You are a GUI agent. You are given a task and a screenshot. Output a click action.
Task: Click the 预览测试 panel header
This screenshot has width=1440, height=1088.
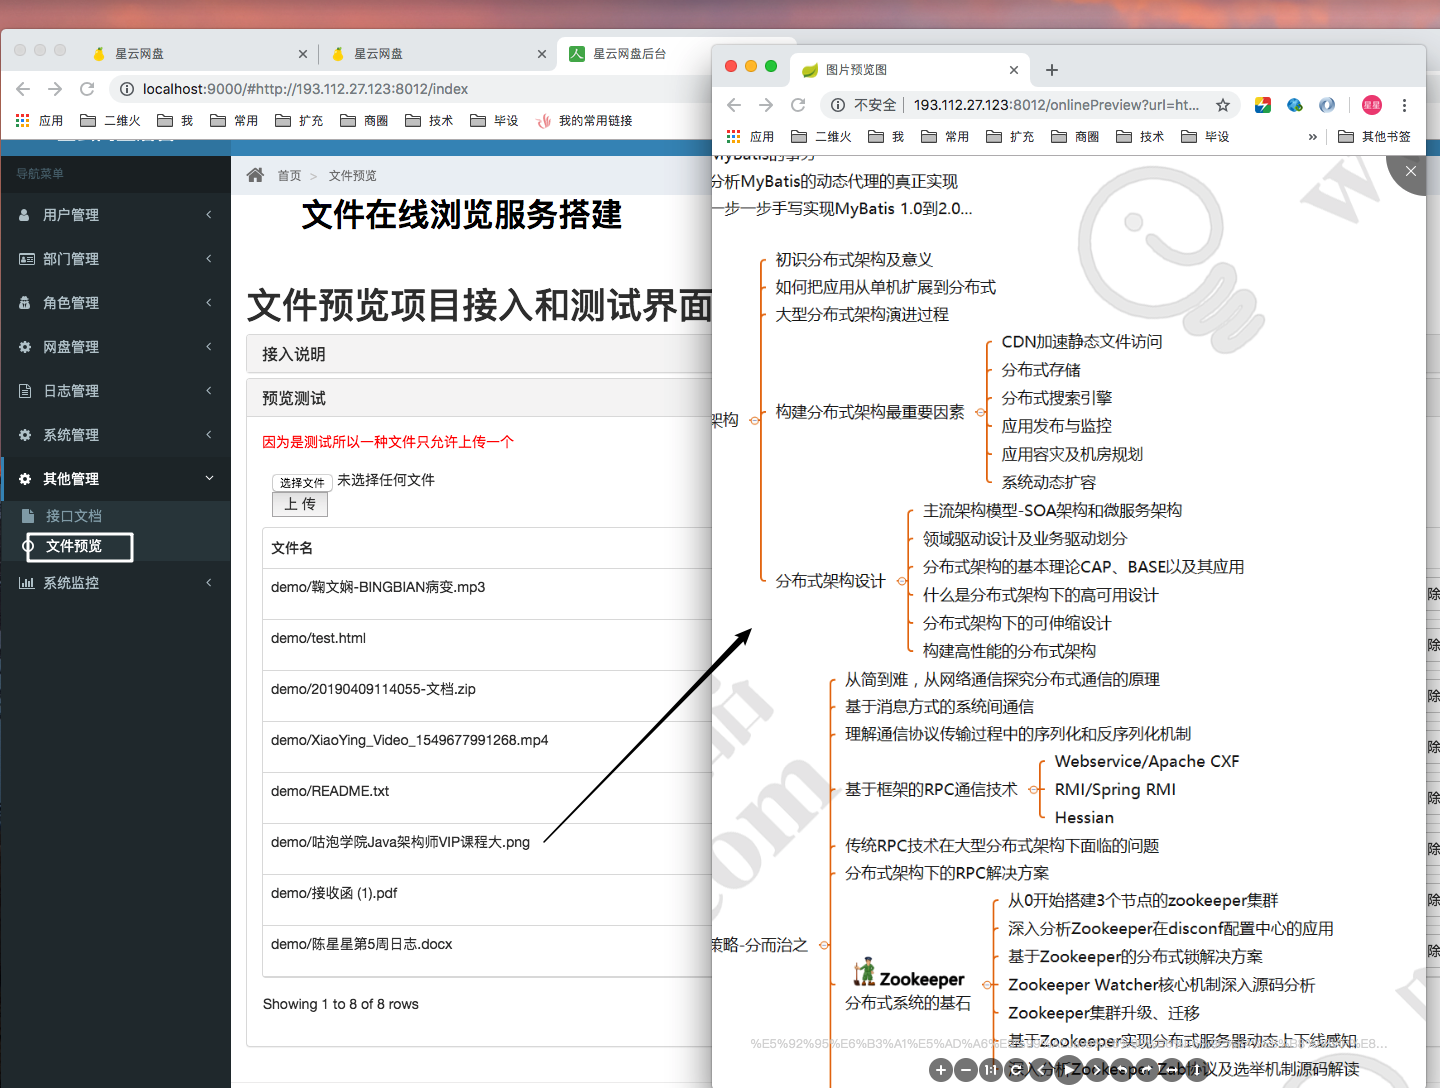point(480,398)
